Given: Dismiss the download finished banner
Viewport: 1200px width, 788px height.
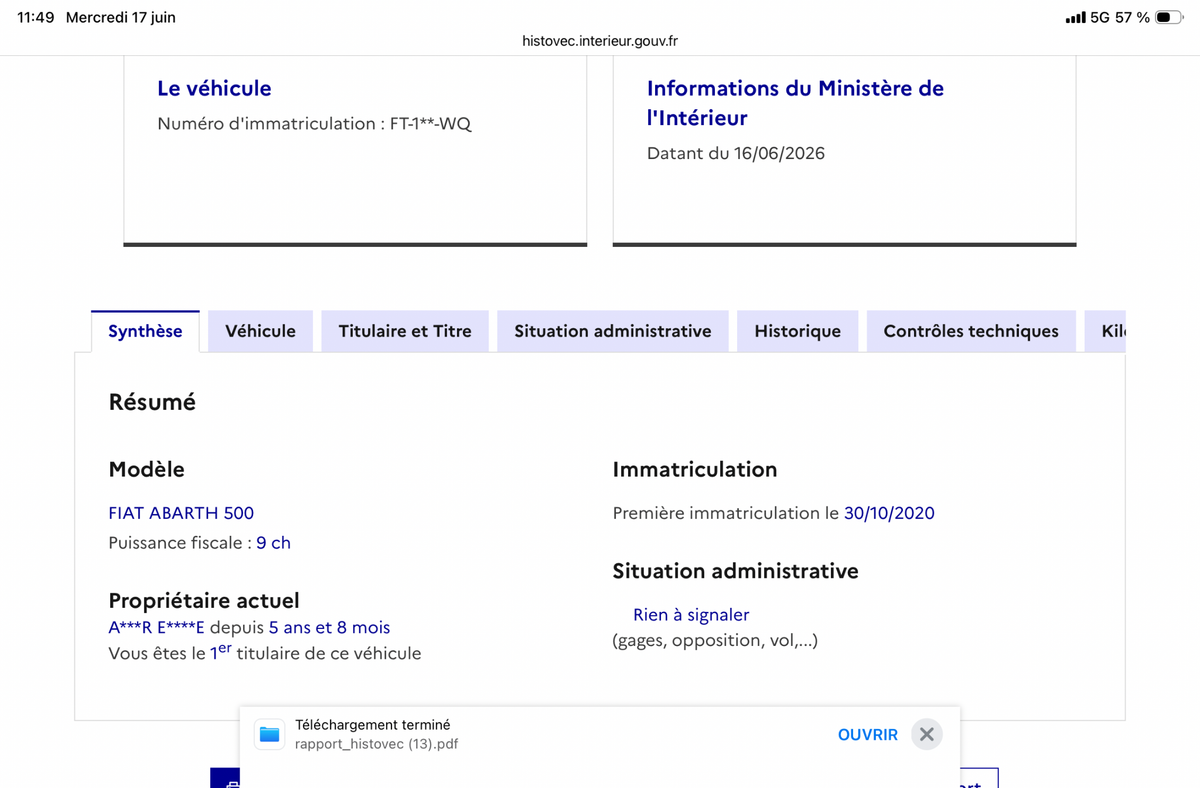Looking at the screenshot, I should click(927, 734).
